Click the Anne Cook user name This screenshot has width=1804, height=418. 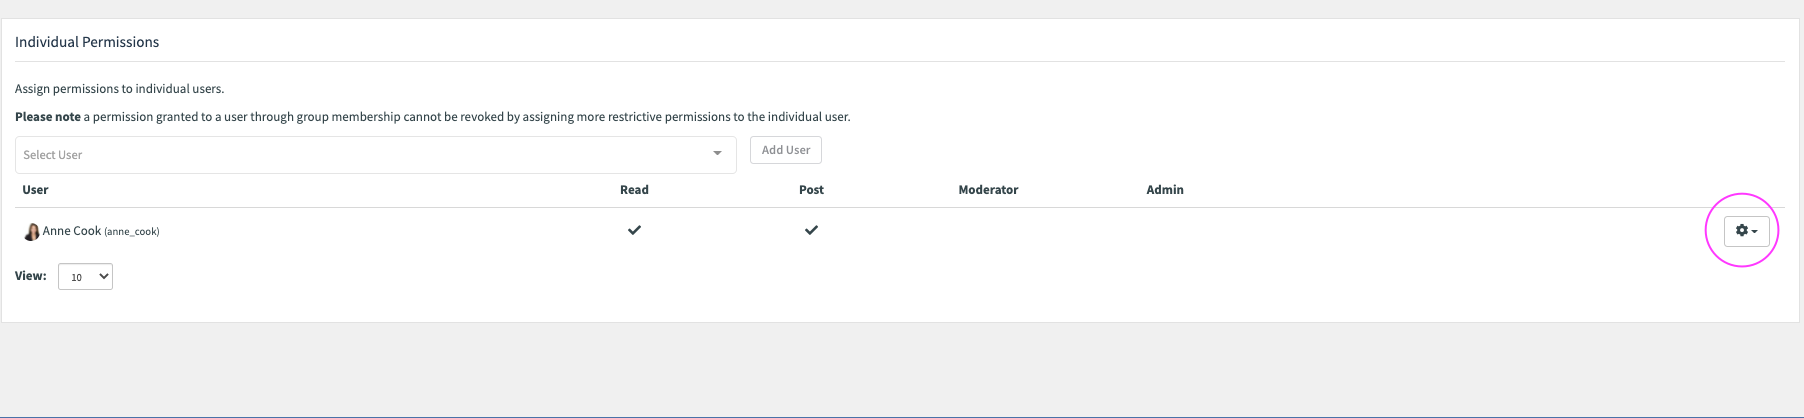tap(72, 231)
